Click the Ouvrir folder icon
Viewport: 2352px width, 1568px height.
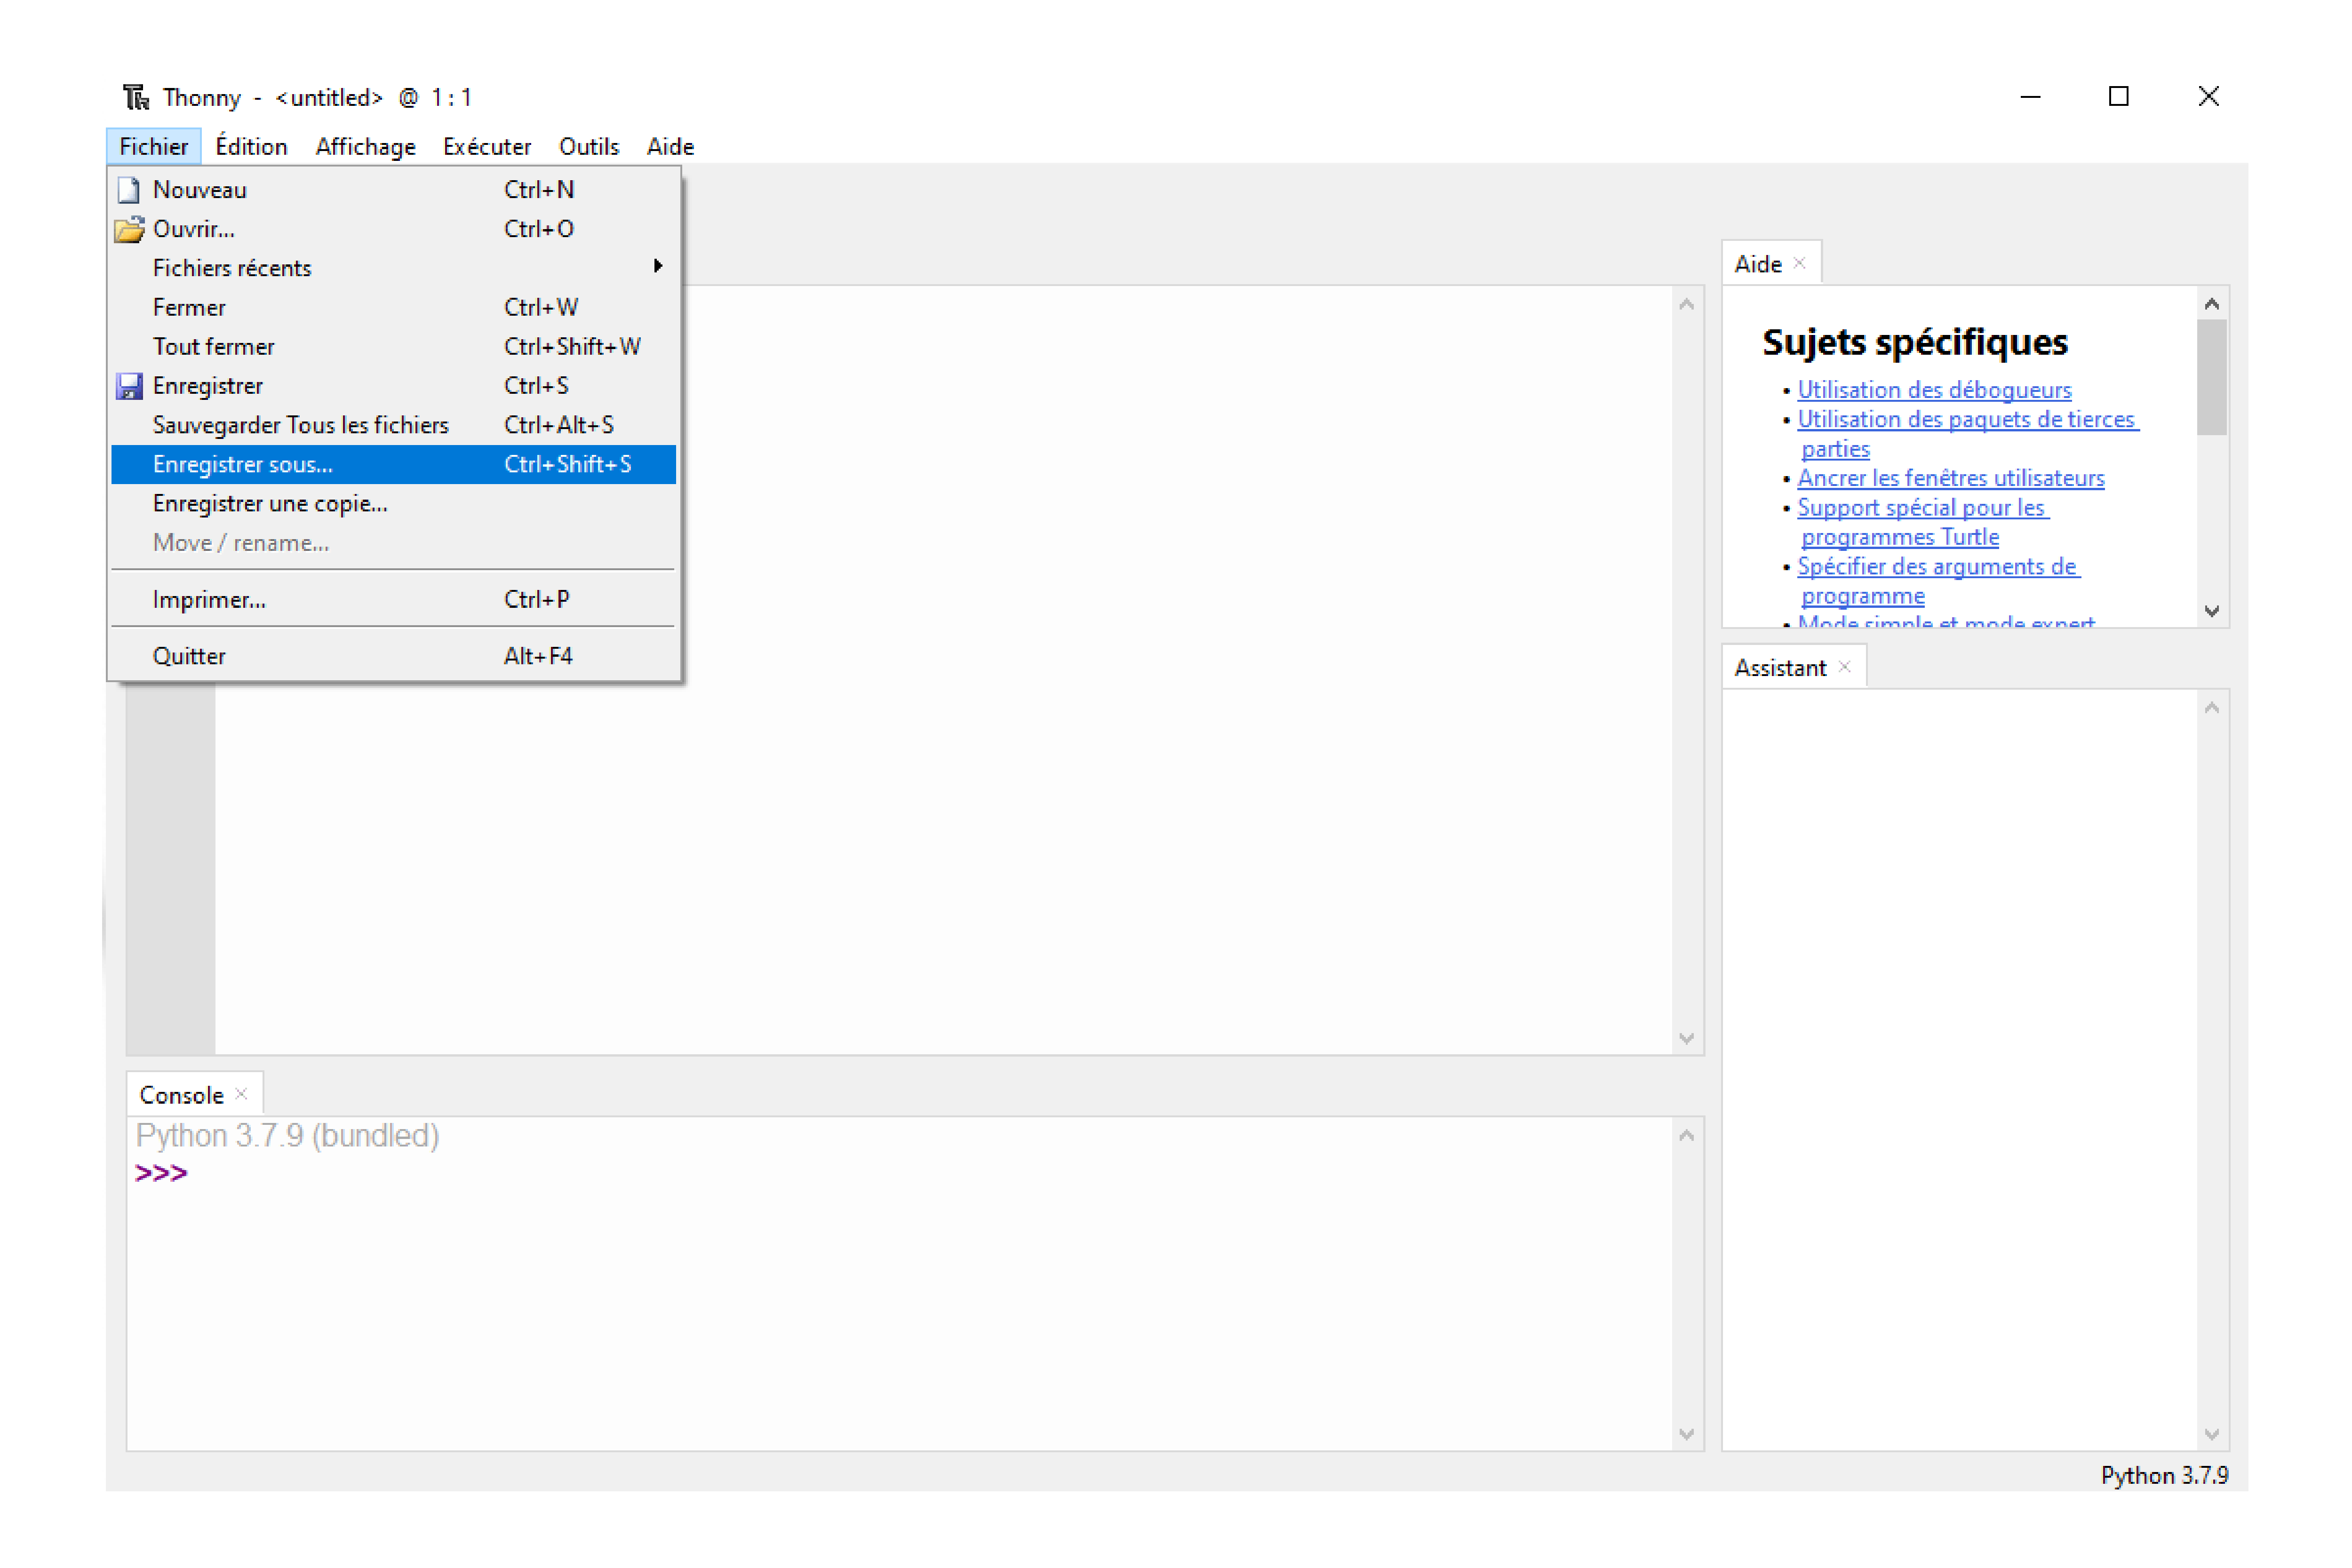tap(129, 229)
